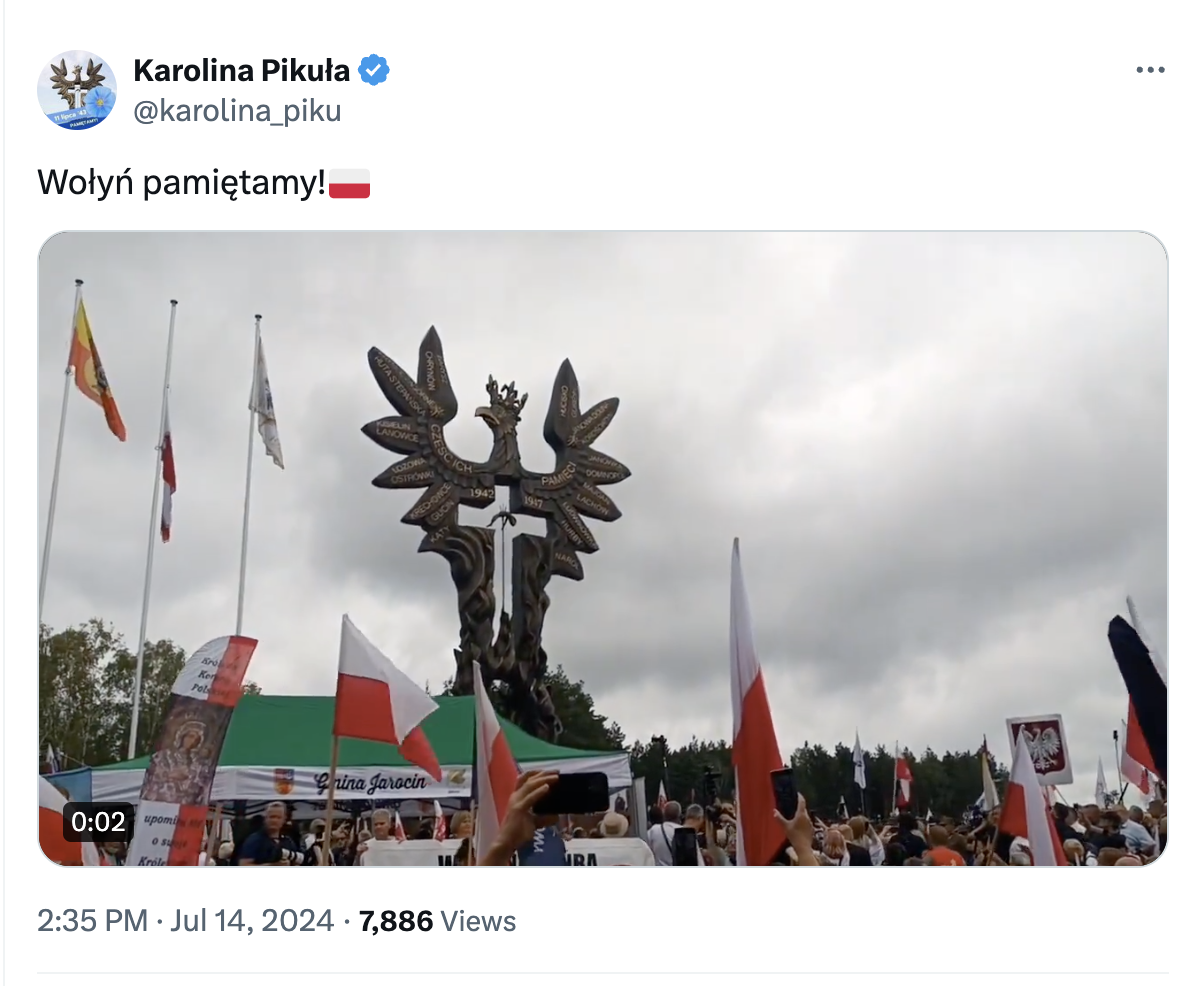This screenshot has width=1200, height=986.
Task: Open the three-dot more options menu
Action: [x=1150, y=71]
